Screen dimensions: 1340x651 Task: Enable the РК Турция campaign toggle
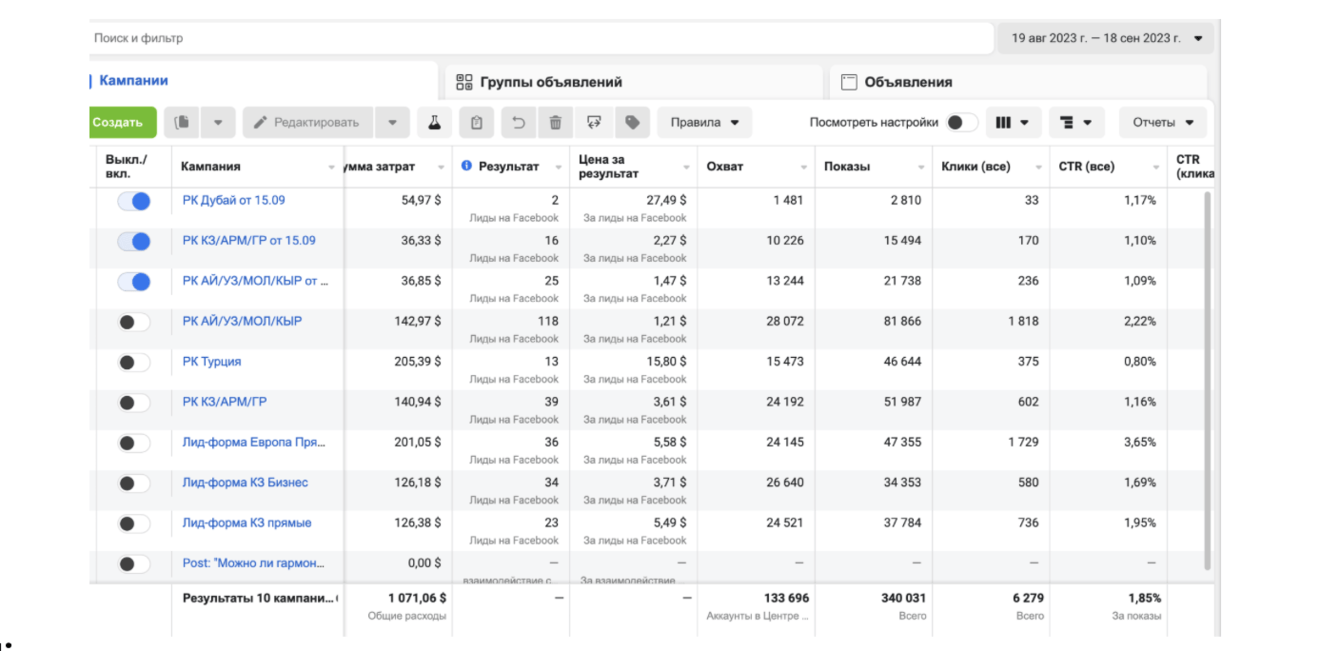(134, 362)
